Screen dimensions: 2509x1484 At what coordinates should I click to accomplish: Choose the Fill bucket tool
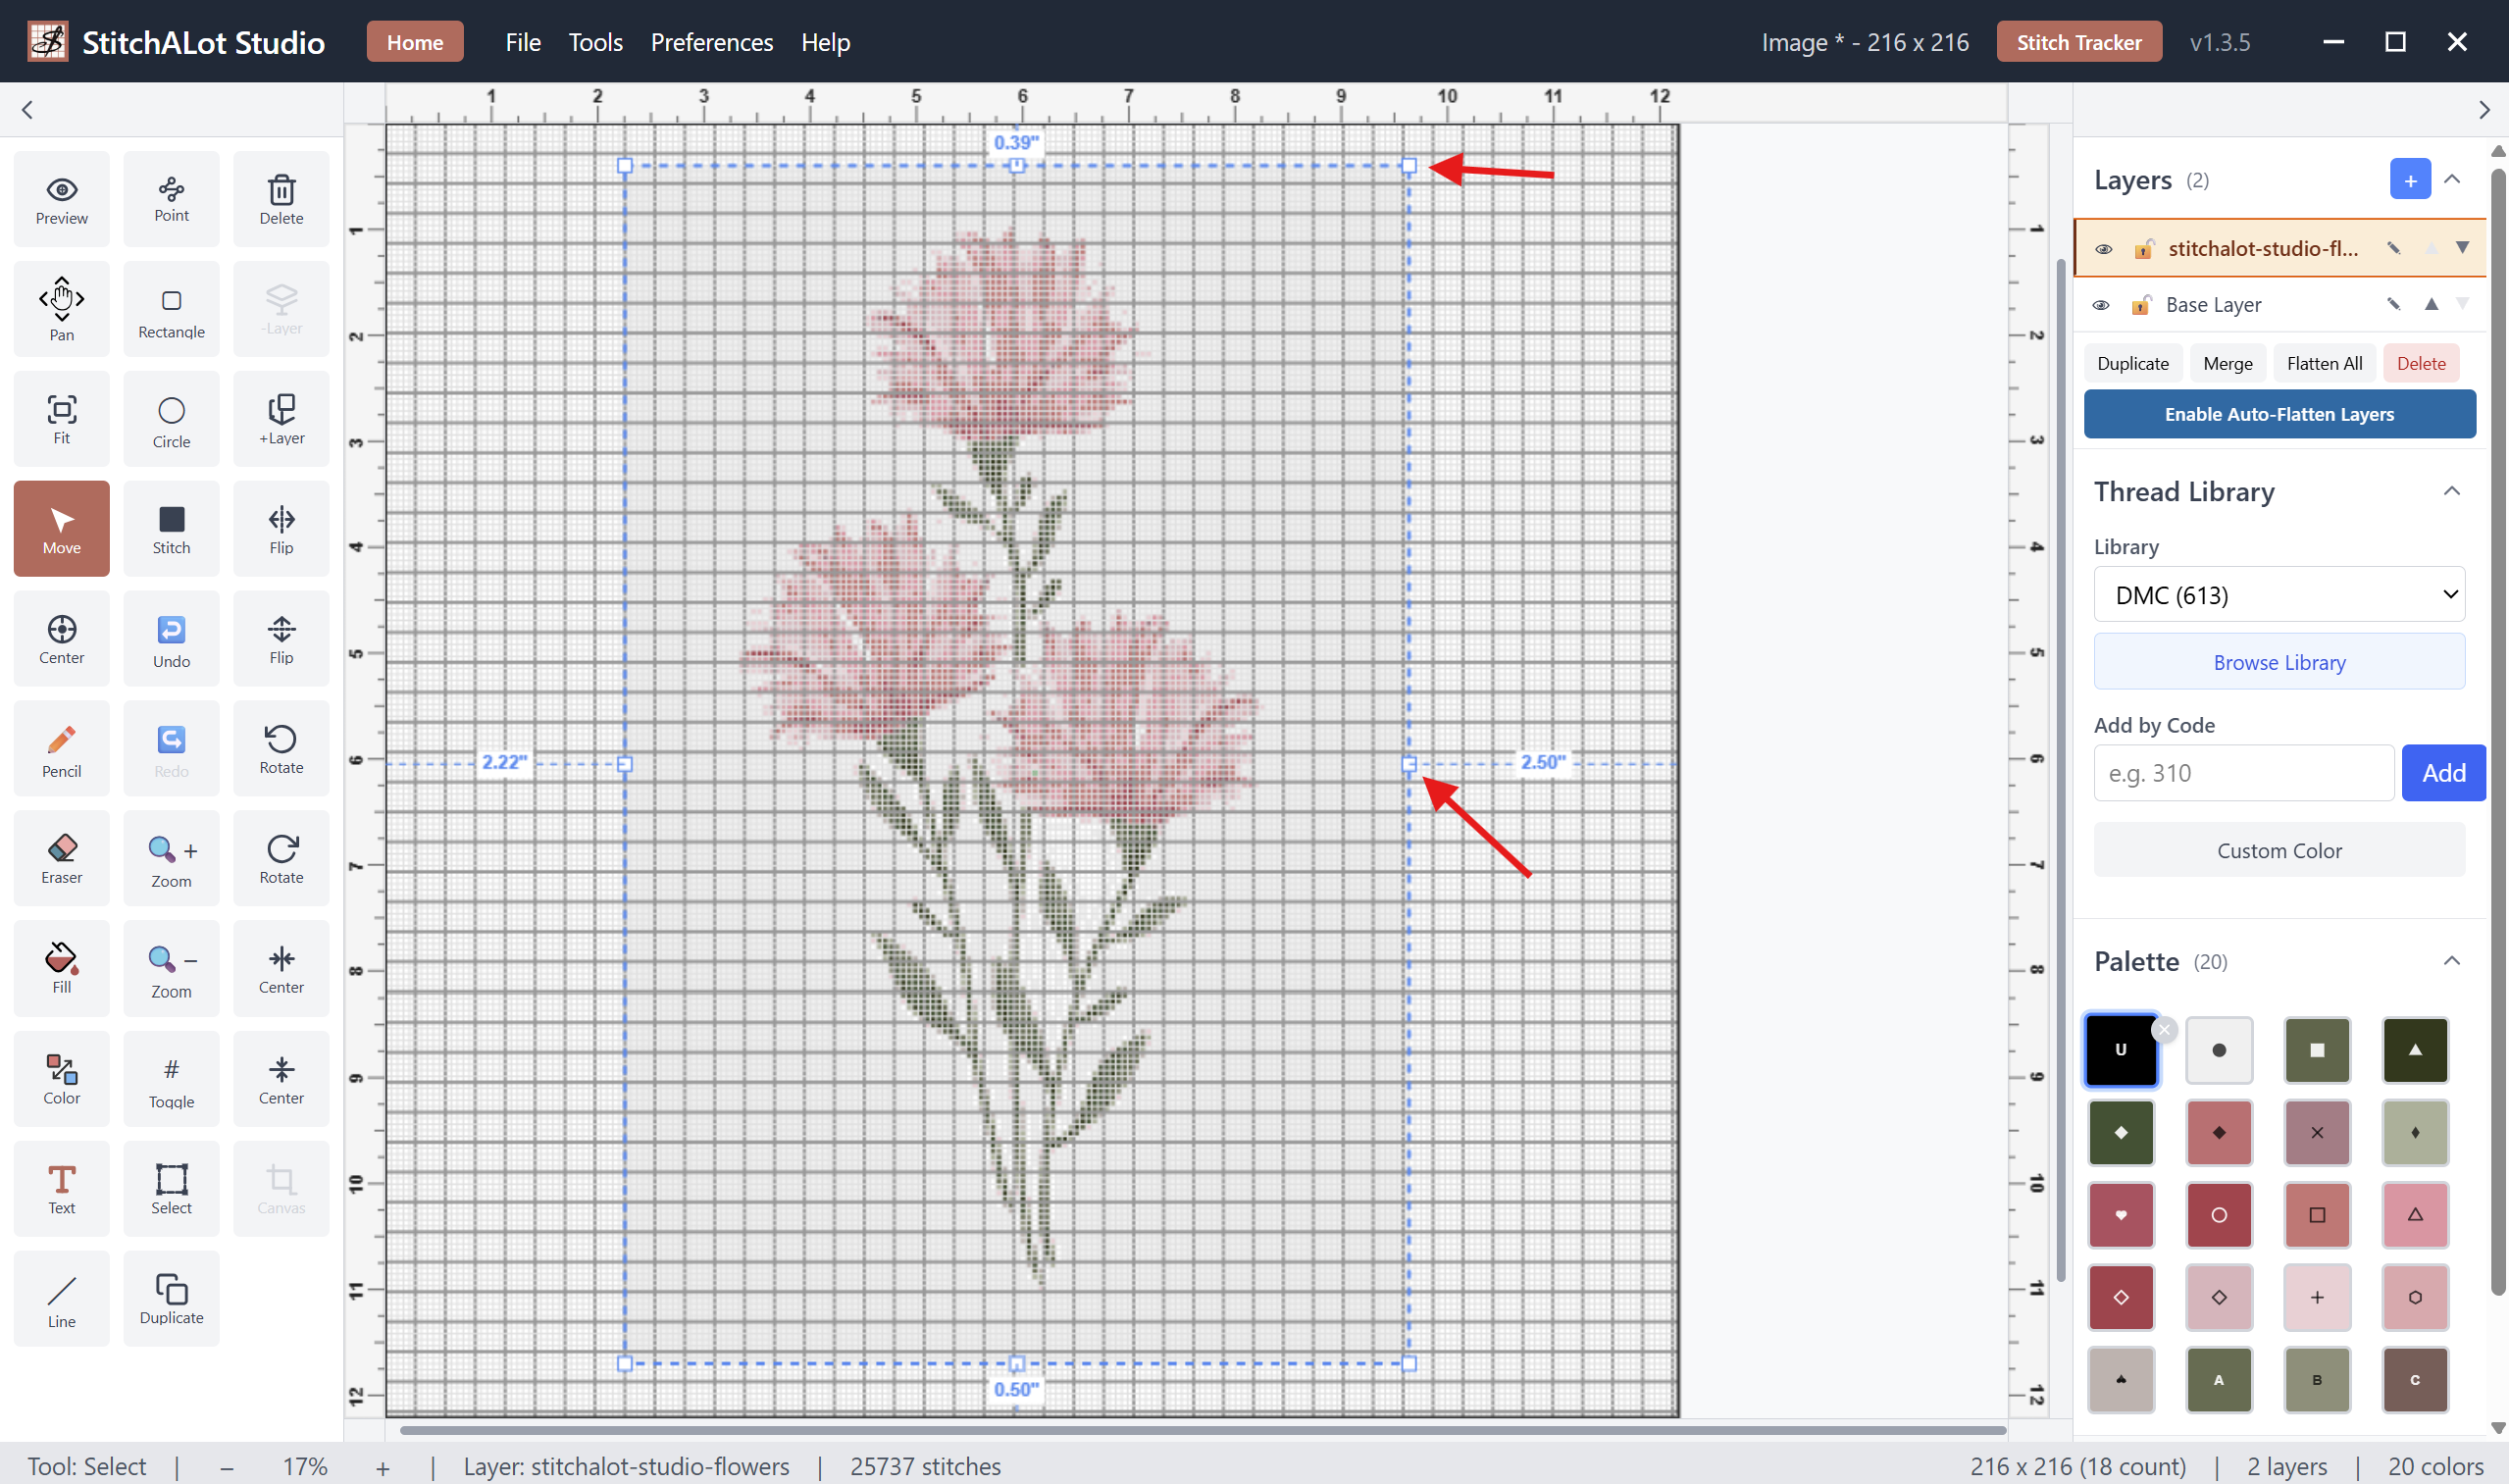click(x=61, y=968)
